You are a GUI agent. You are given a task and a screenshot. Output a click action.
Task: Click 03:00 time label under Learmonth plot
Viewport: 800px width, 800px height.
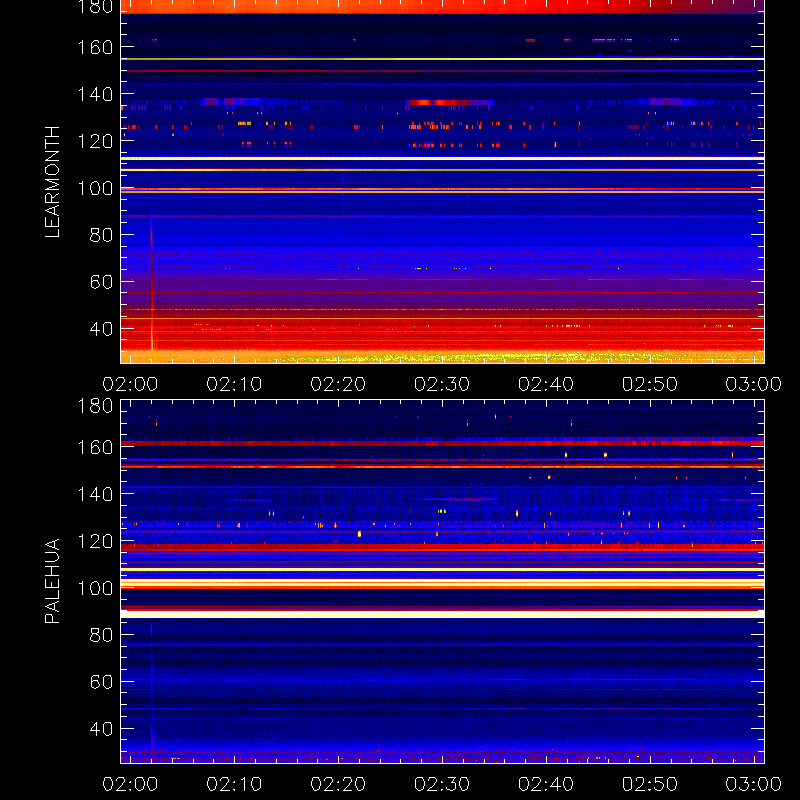pyautogui.click(x=754, y=384)
